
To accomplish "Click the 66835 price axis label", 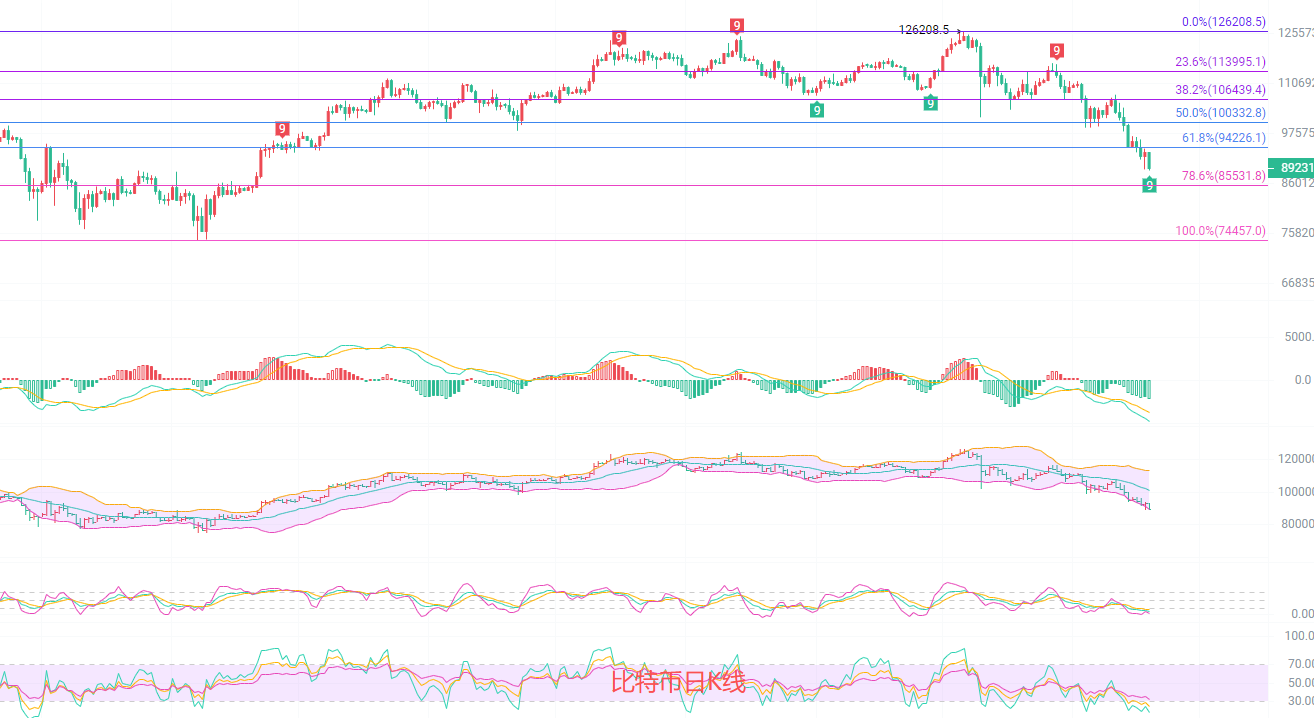I will pos(1296,283).
